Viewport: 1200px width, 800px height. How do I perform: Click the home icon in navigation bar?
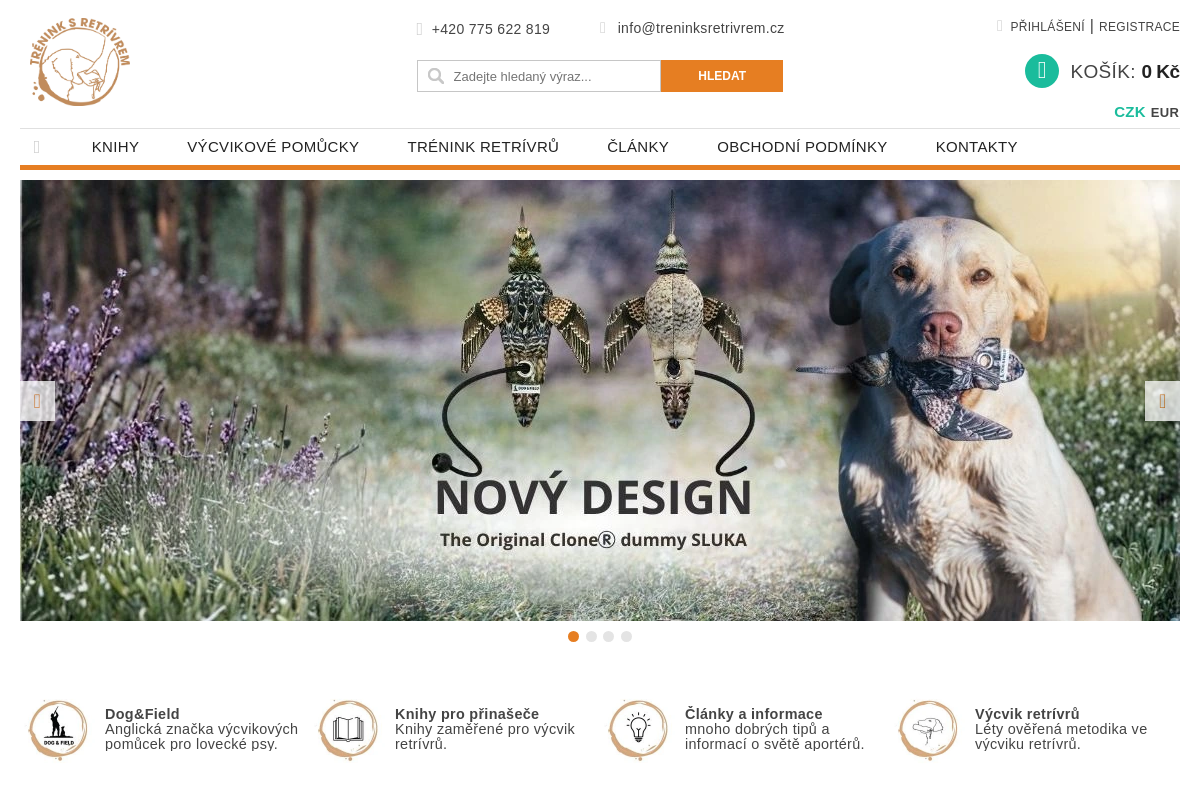pyautogui.click(x=37, y=147)
